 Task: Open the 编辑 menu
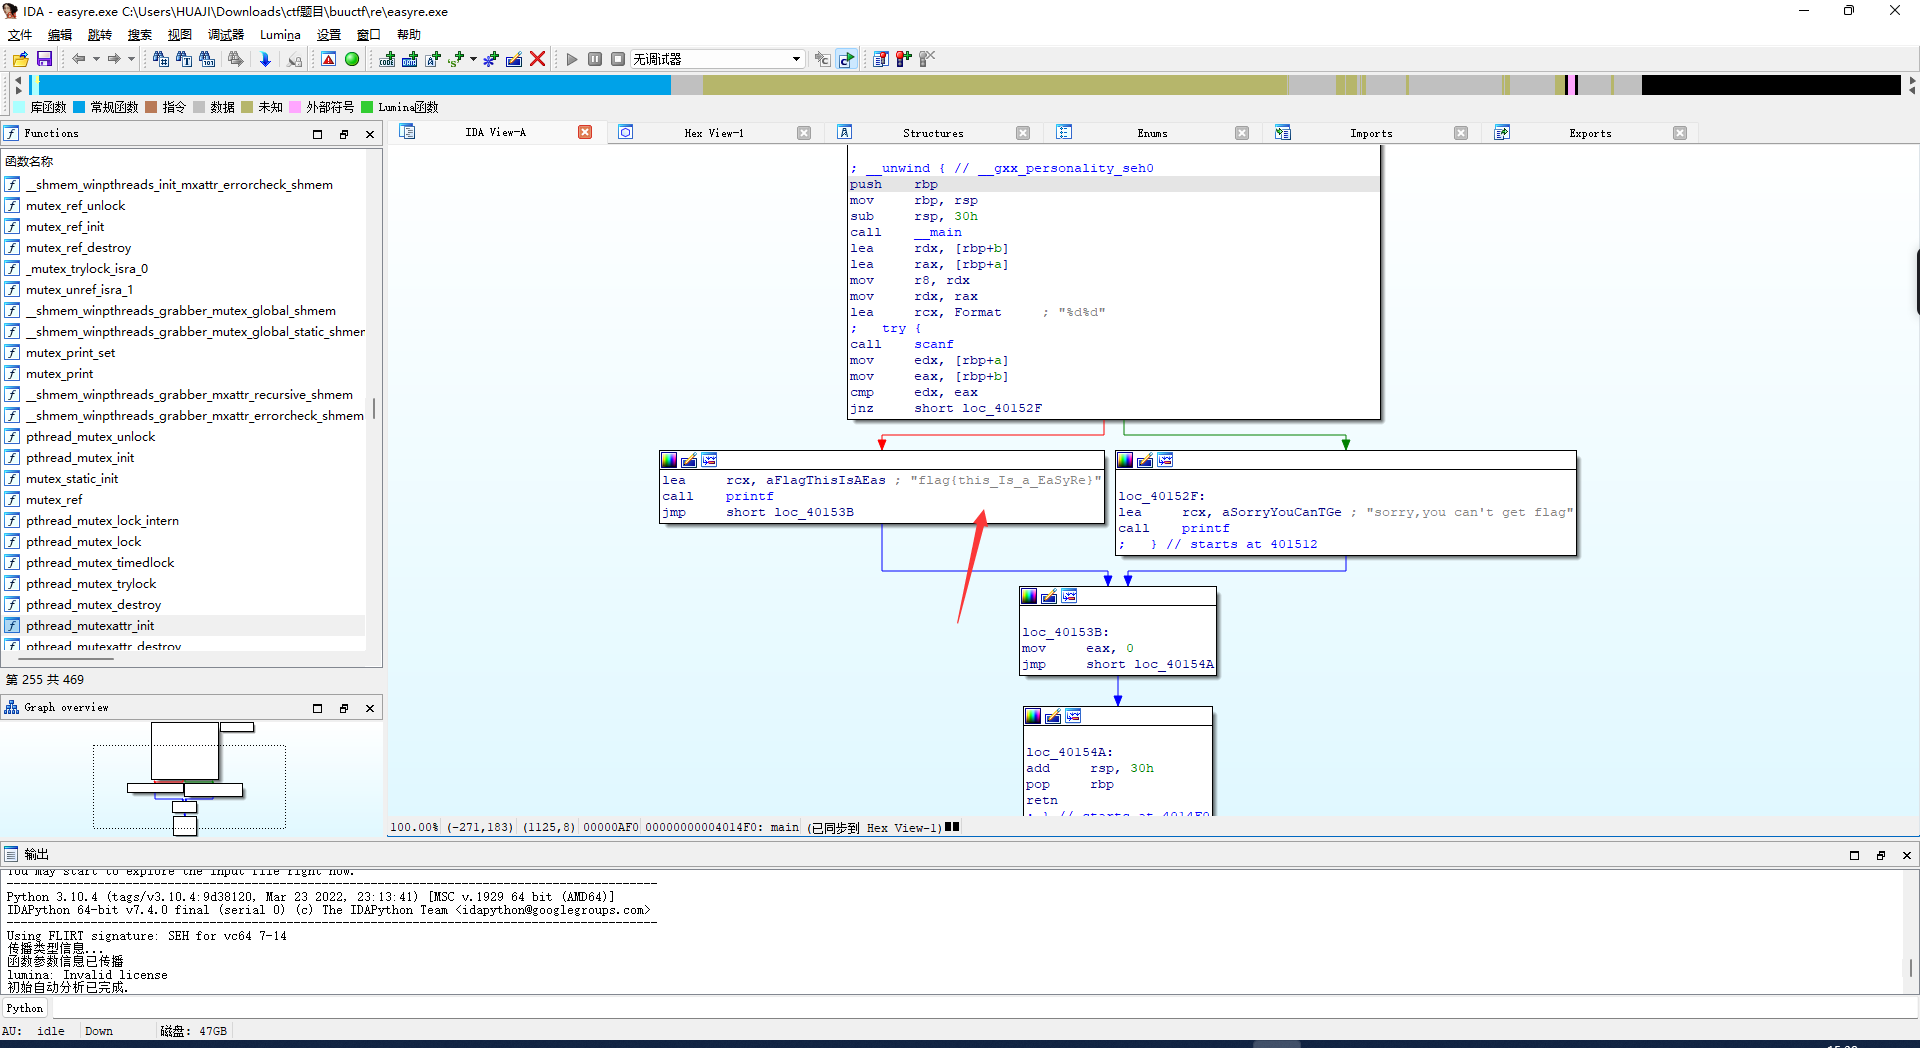(x=60, y=34)
